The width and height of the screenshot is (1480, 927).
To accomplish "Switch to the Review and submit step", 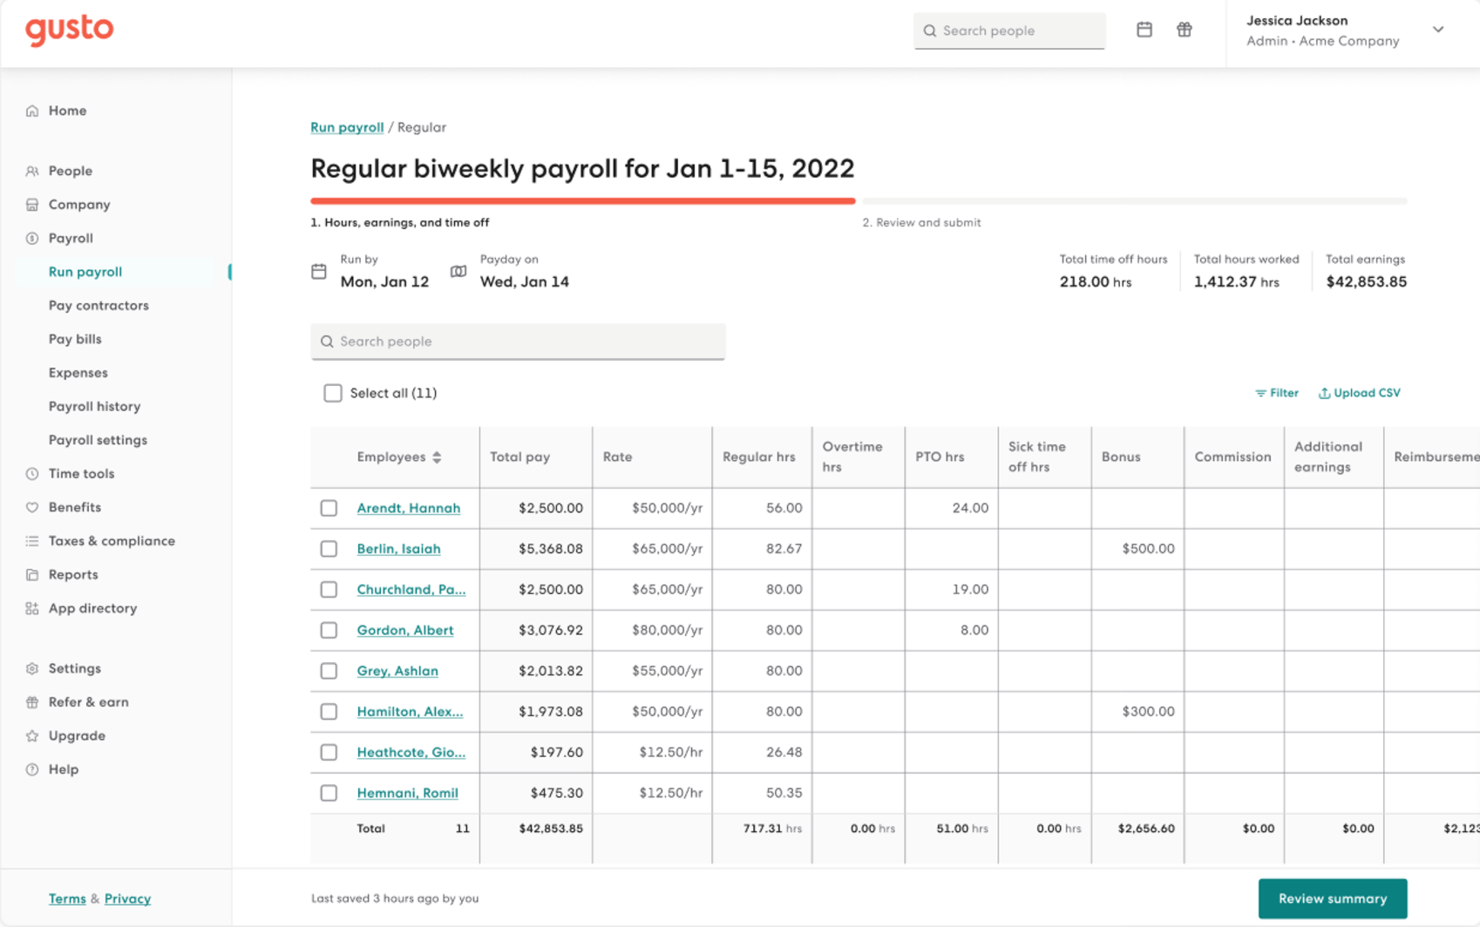I will click(921, 222).
